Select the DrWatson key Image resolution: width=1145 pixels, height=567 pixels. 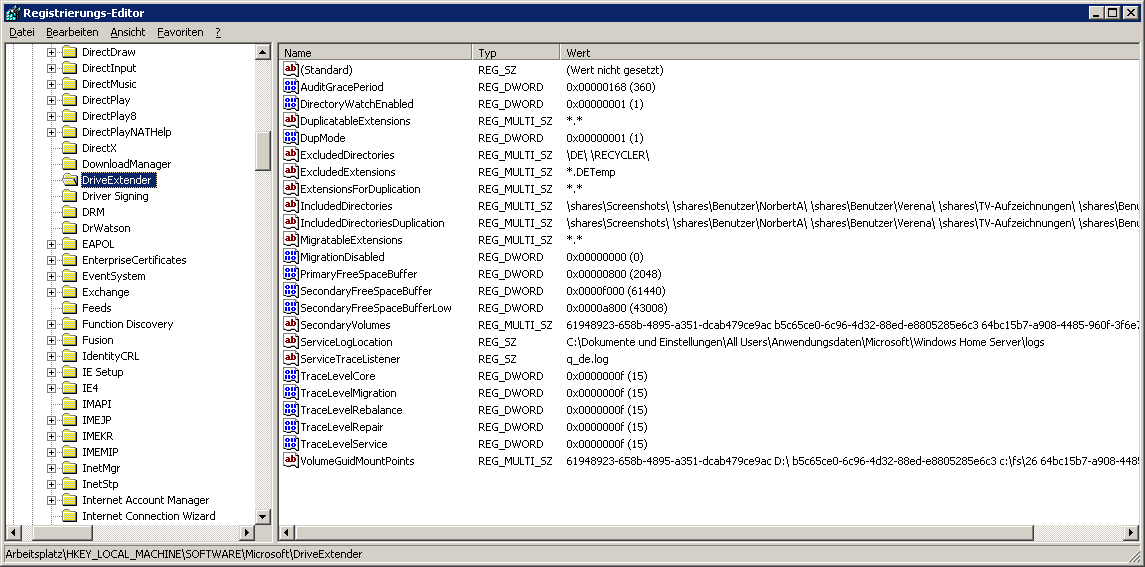point(106,228)
